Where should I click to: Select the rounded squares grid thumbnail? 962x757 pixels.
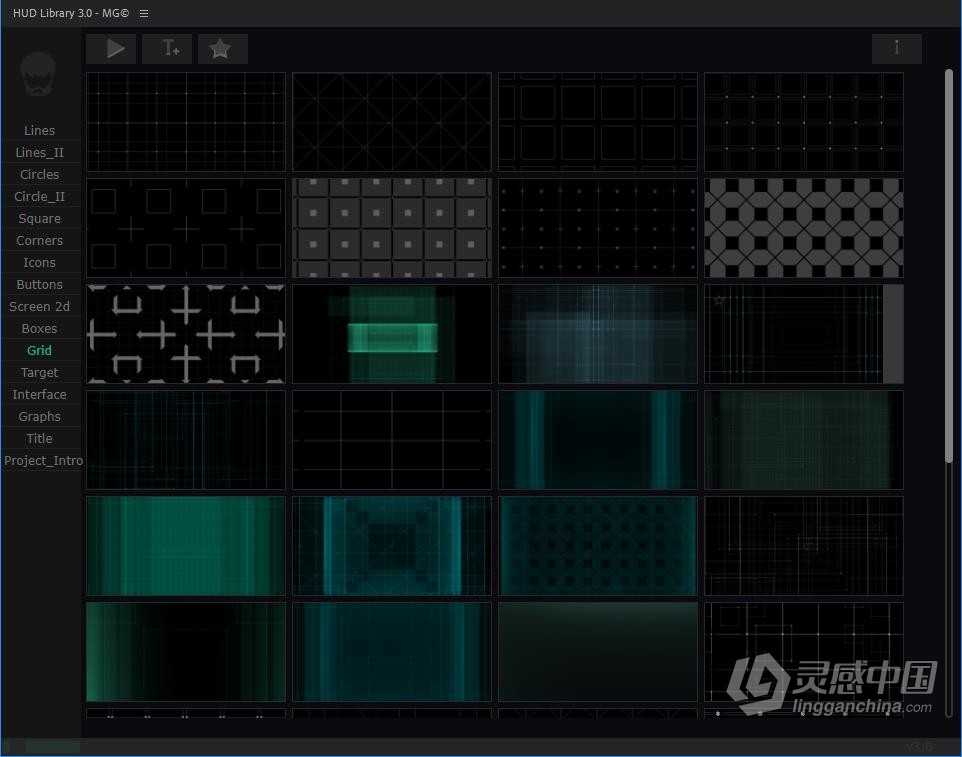point(598,122)
